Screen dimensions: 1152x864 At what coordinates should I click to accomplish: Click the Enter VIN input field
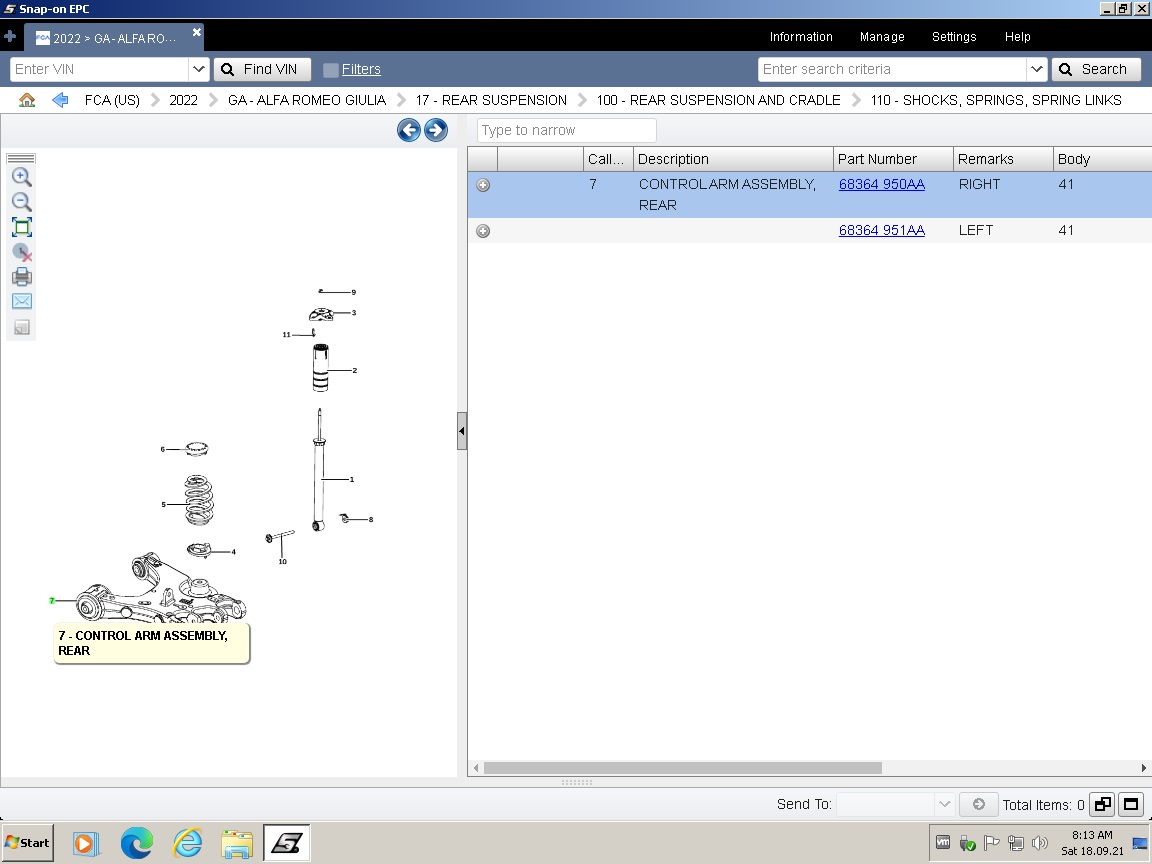tap(99, 69)
